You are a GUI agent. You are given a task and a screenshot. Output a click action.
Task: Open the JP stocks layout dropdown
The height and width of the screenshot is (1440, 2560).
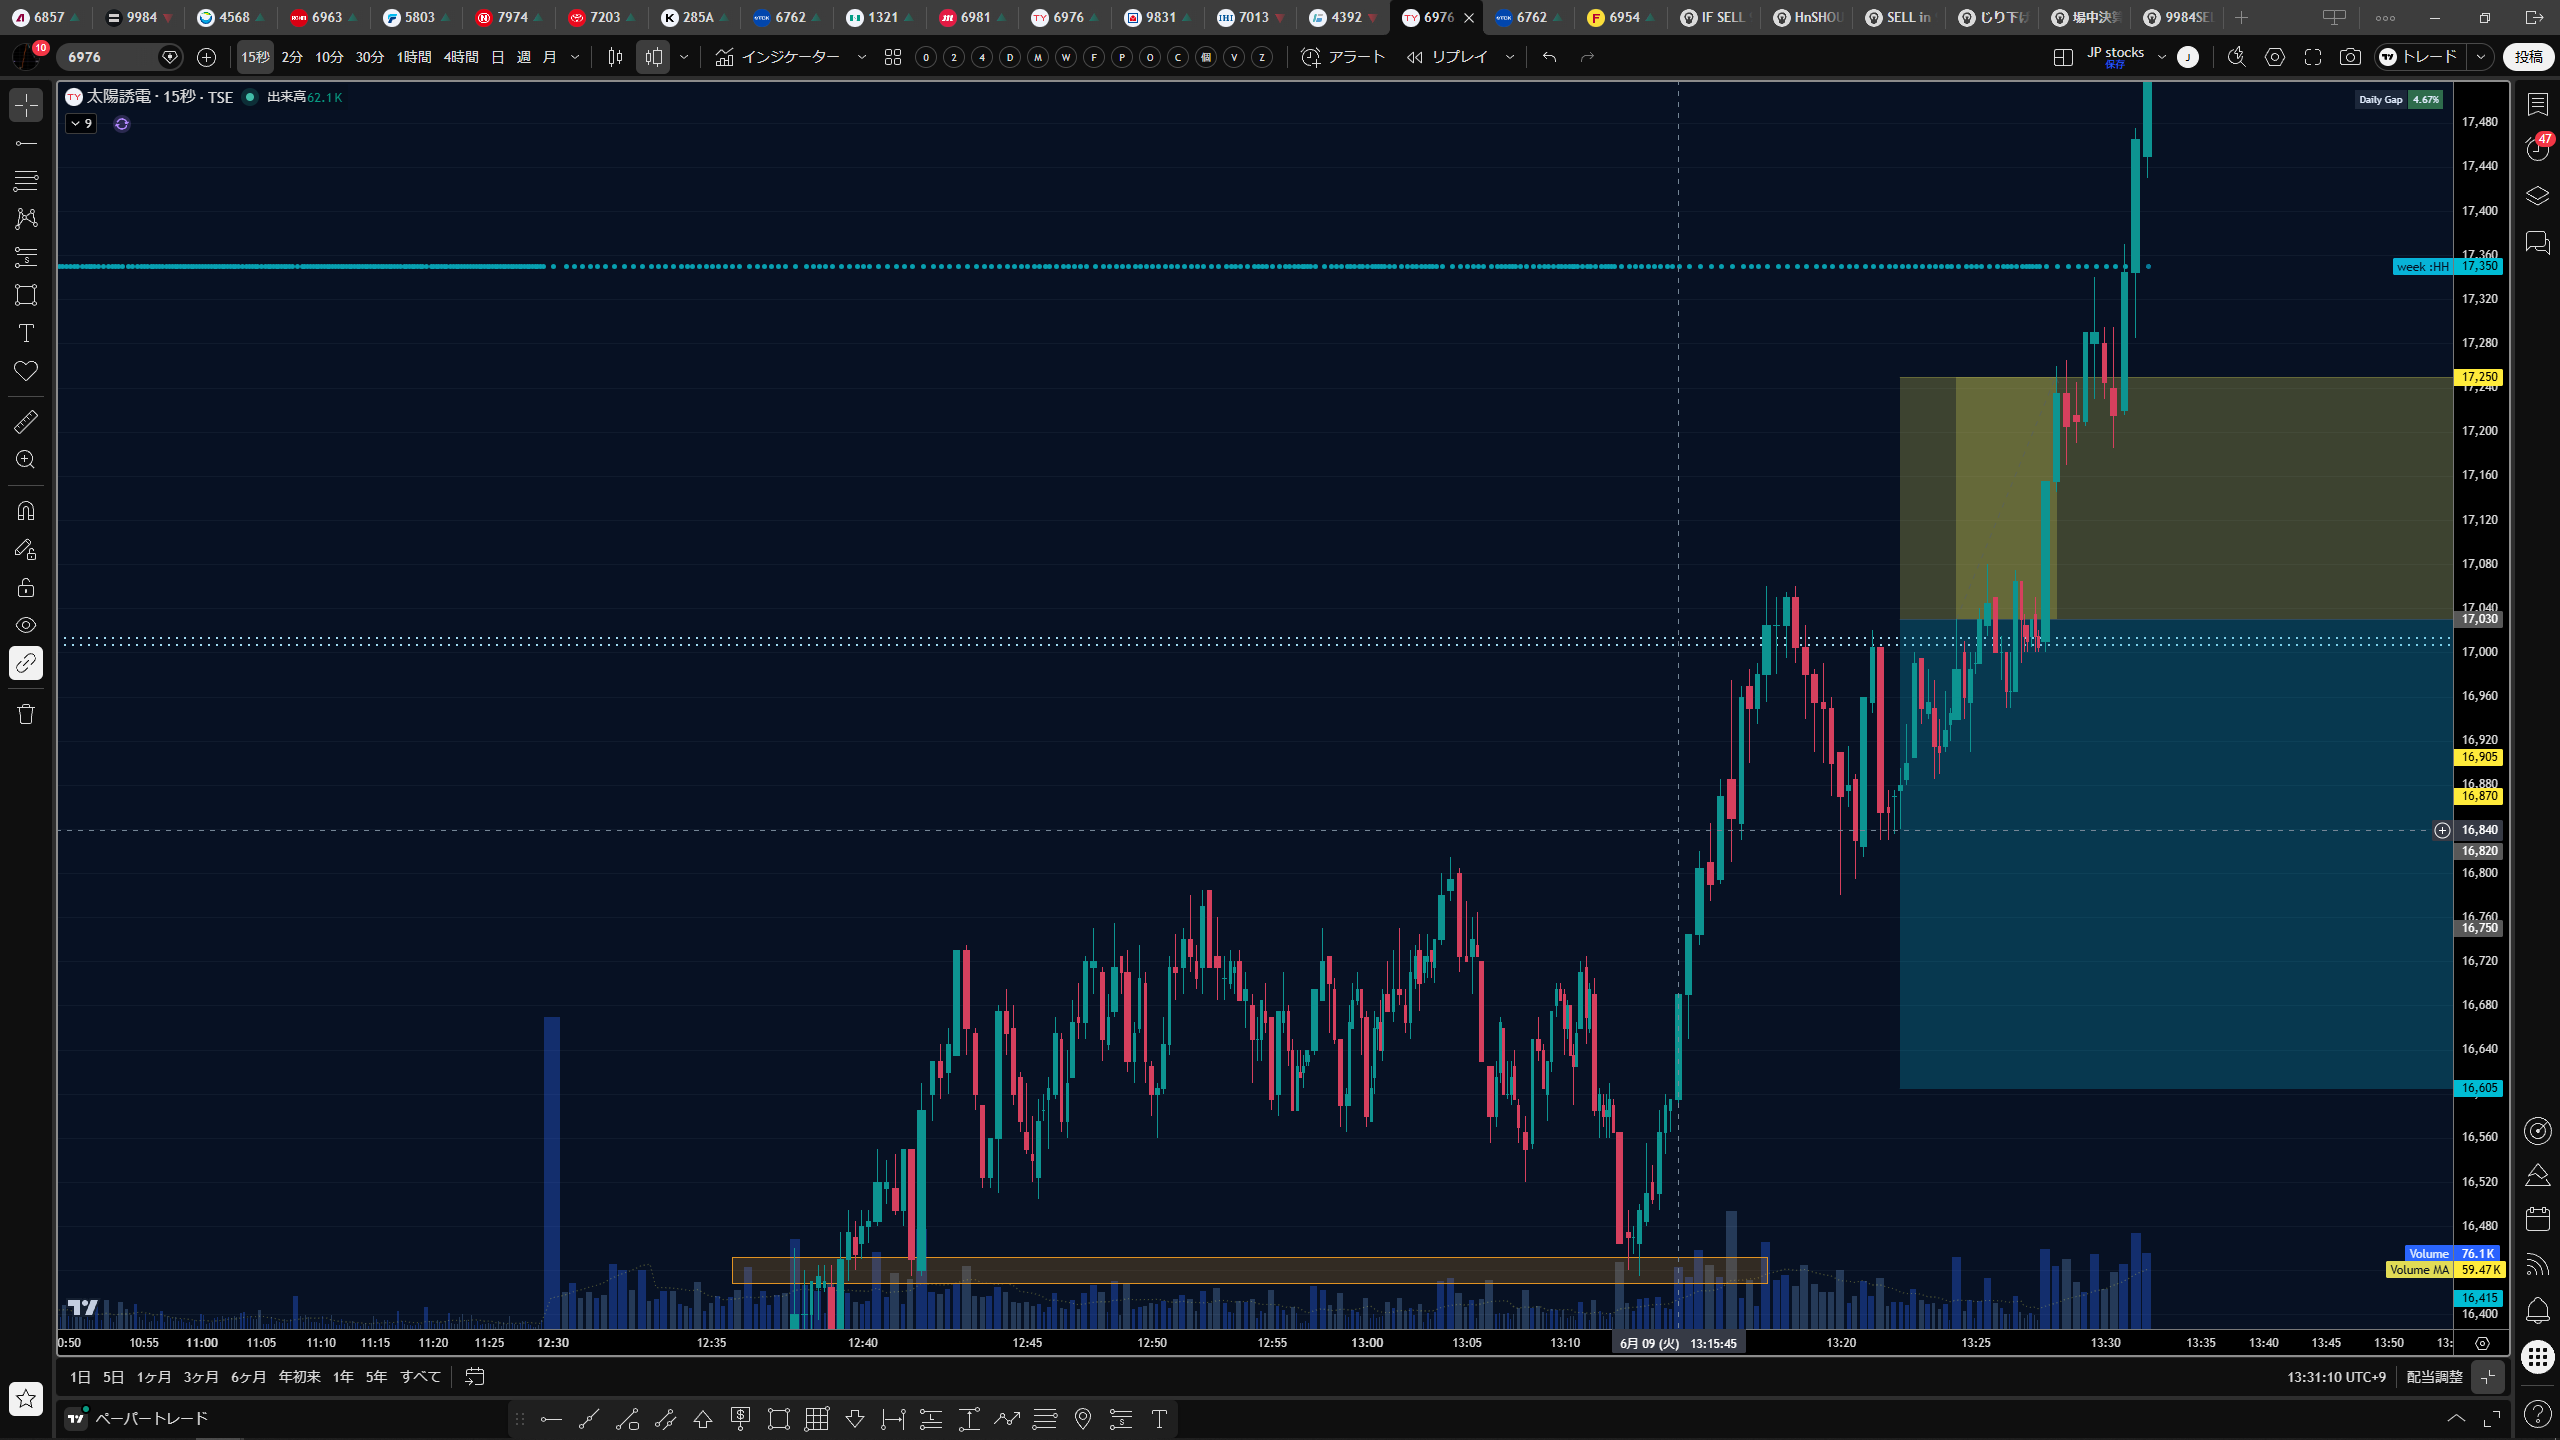(2162, 57)
